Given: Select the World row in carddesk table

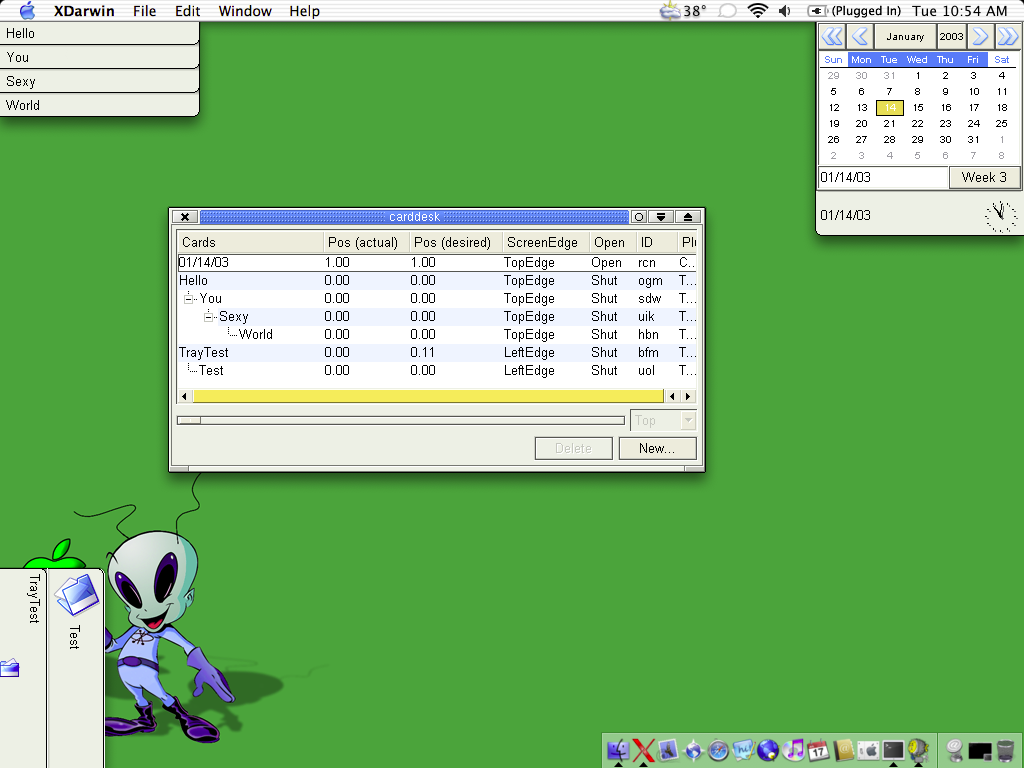Looking at the screenshot, I should click(x=436, y=334).
